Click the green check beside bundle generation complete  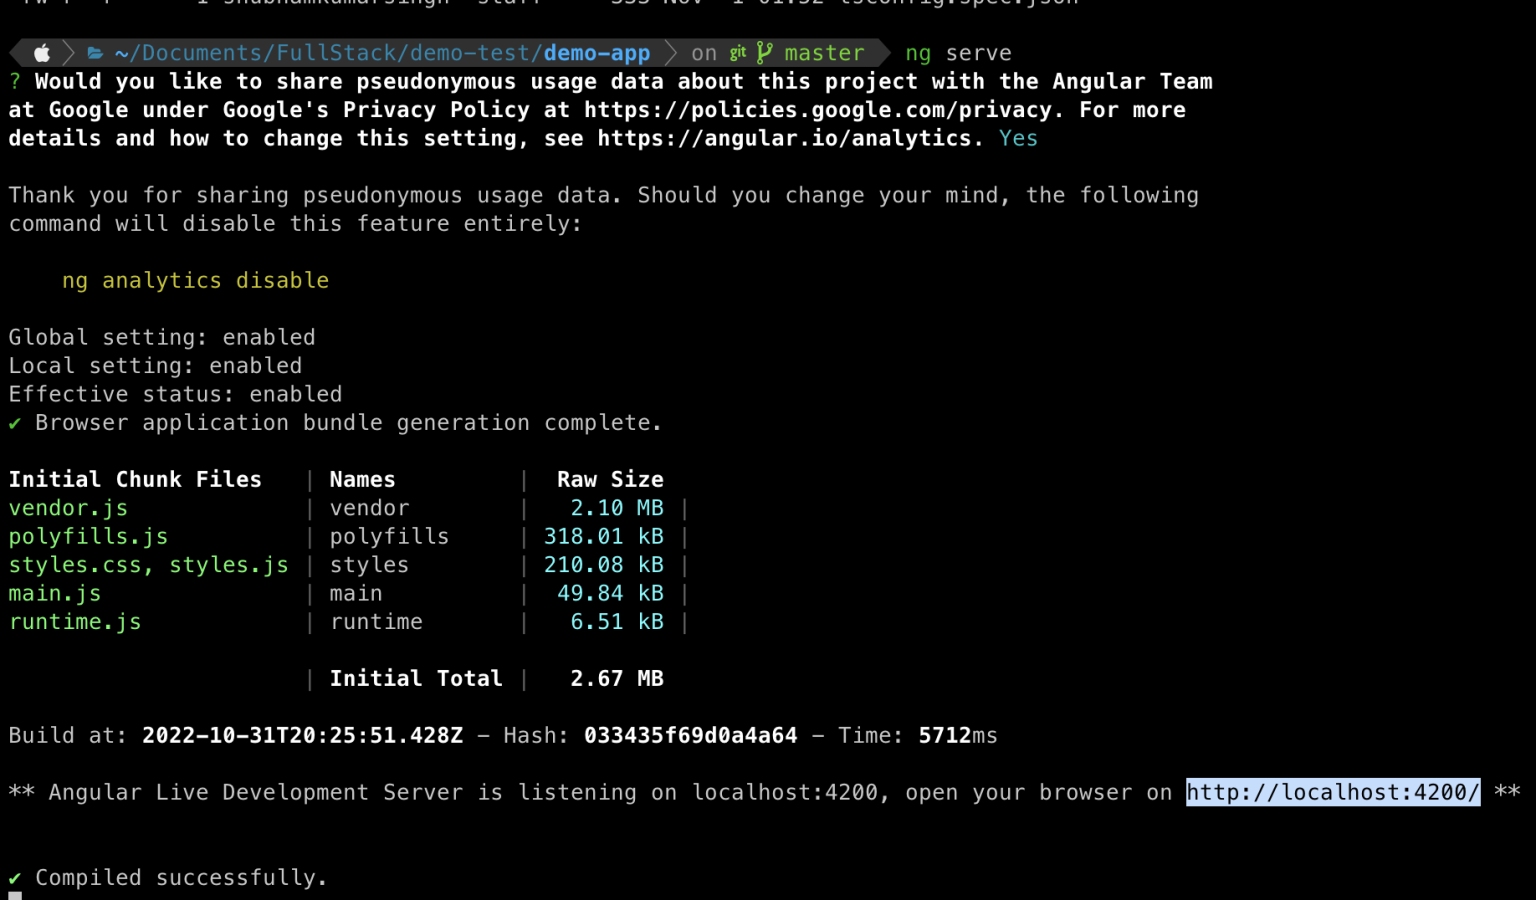coord(15,424)
